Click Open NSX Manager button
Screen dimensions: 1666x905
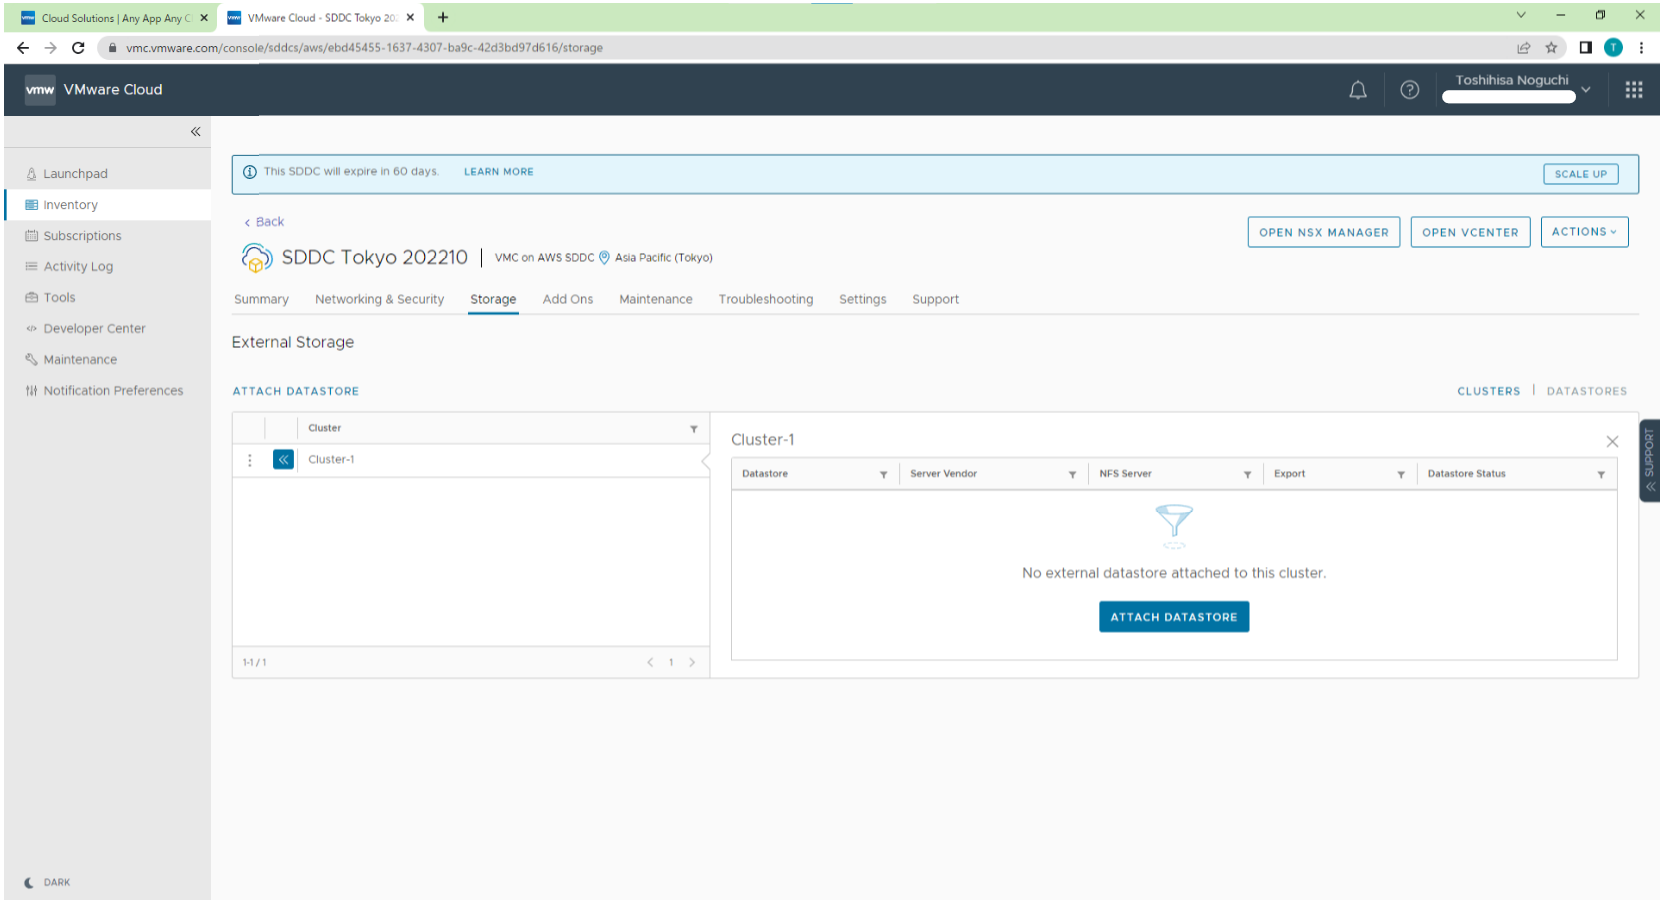[x=1324, y=233]
